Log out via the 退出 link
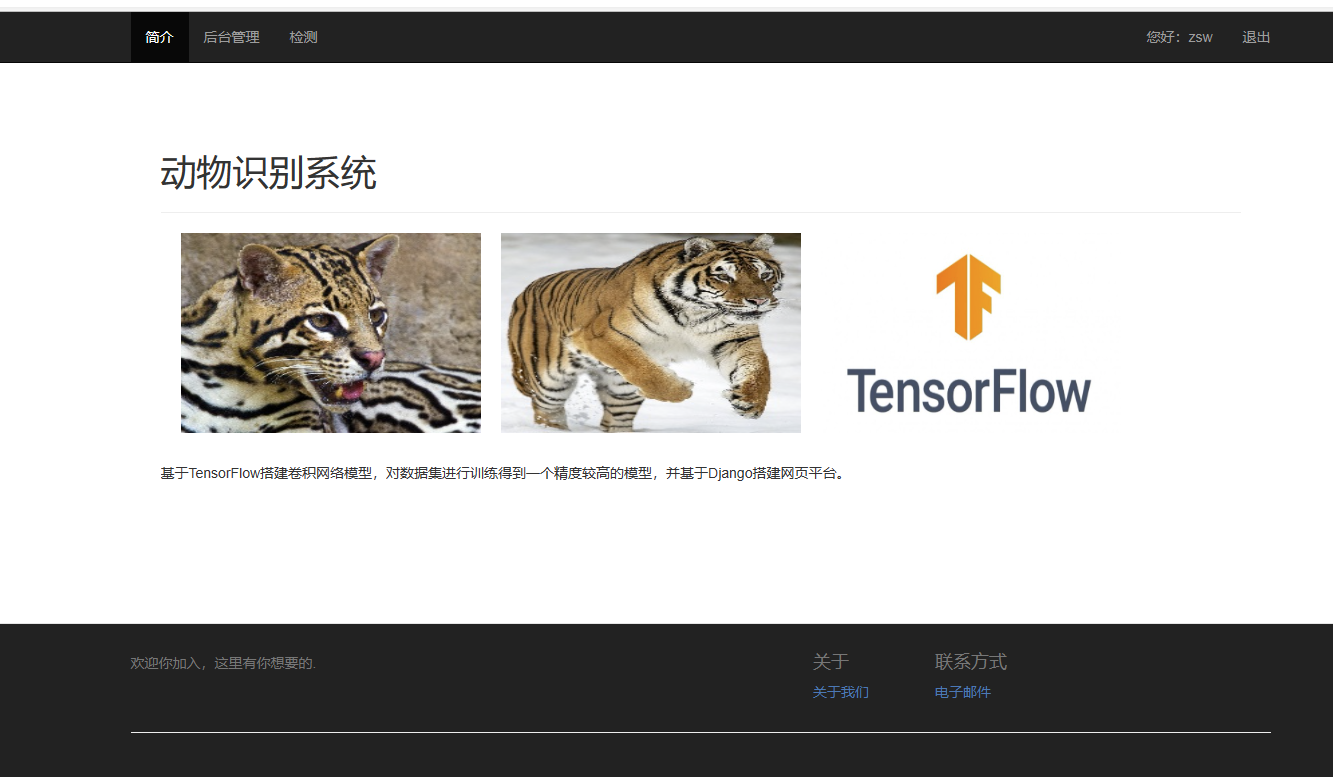Screen dimensions: 1333x777 1256,37
